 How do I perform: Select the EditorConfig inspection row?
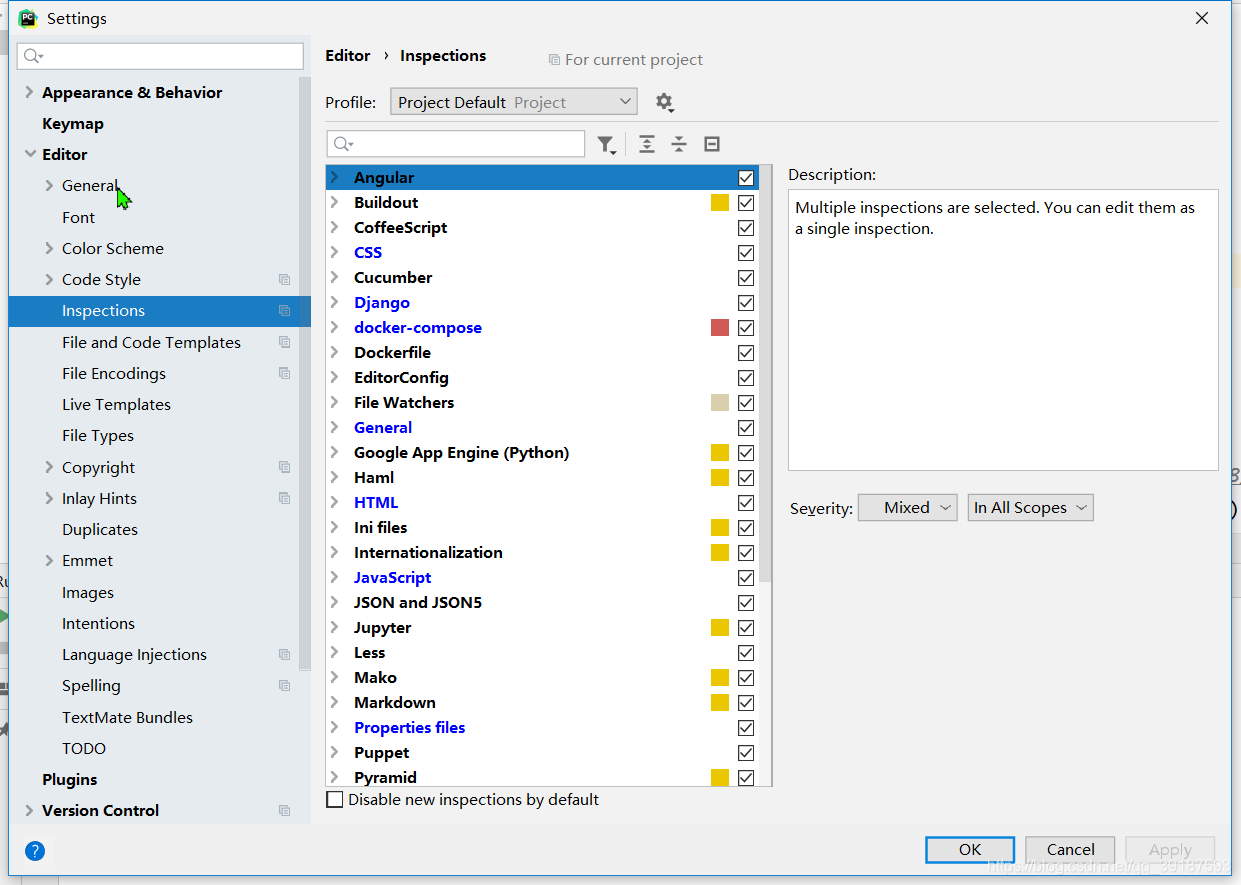point(542,377)
